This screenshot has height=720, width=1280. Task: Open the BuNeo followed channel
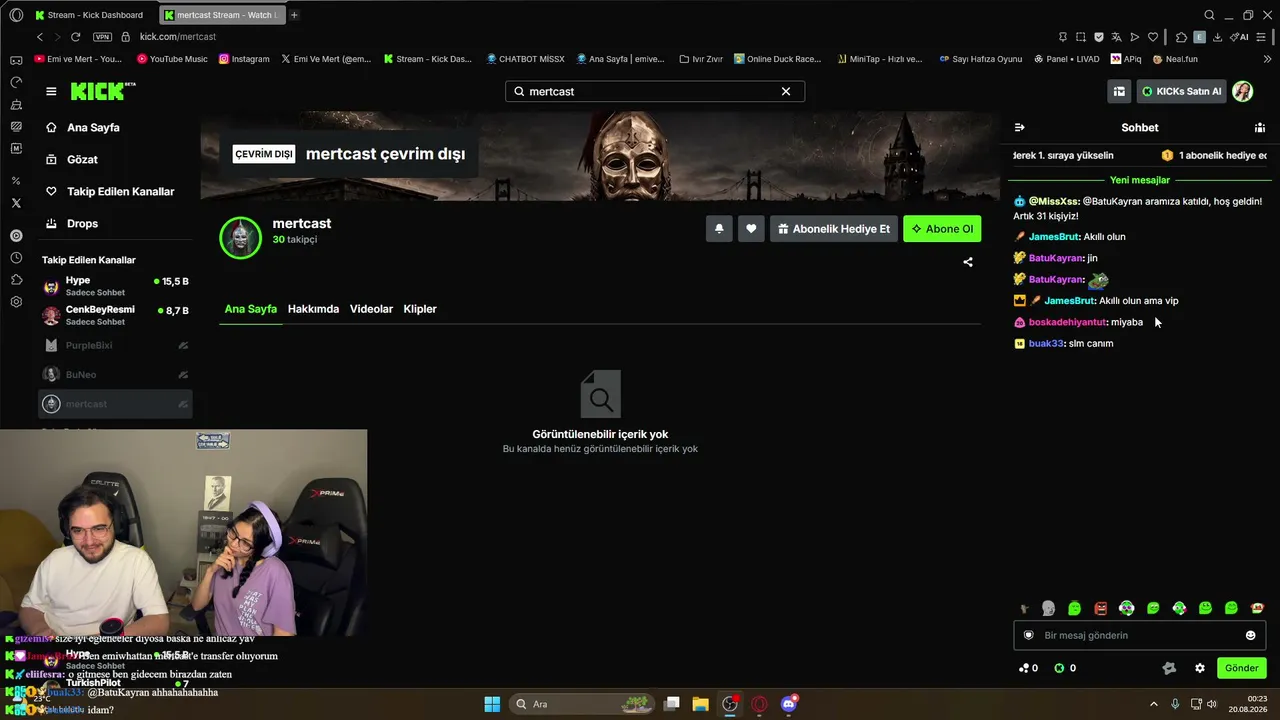(x=115, y=374)
